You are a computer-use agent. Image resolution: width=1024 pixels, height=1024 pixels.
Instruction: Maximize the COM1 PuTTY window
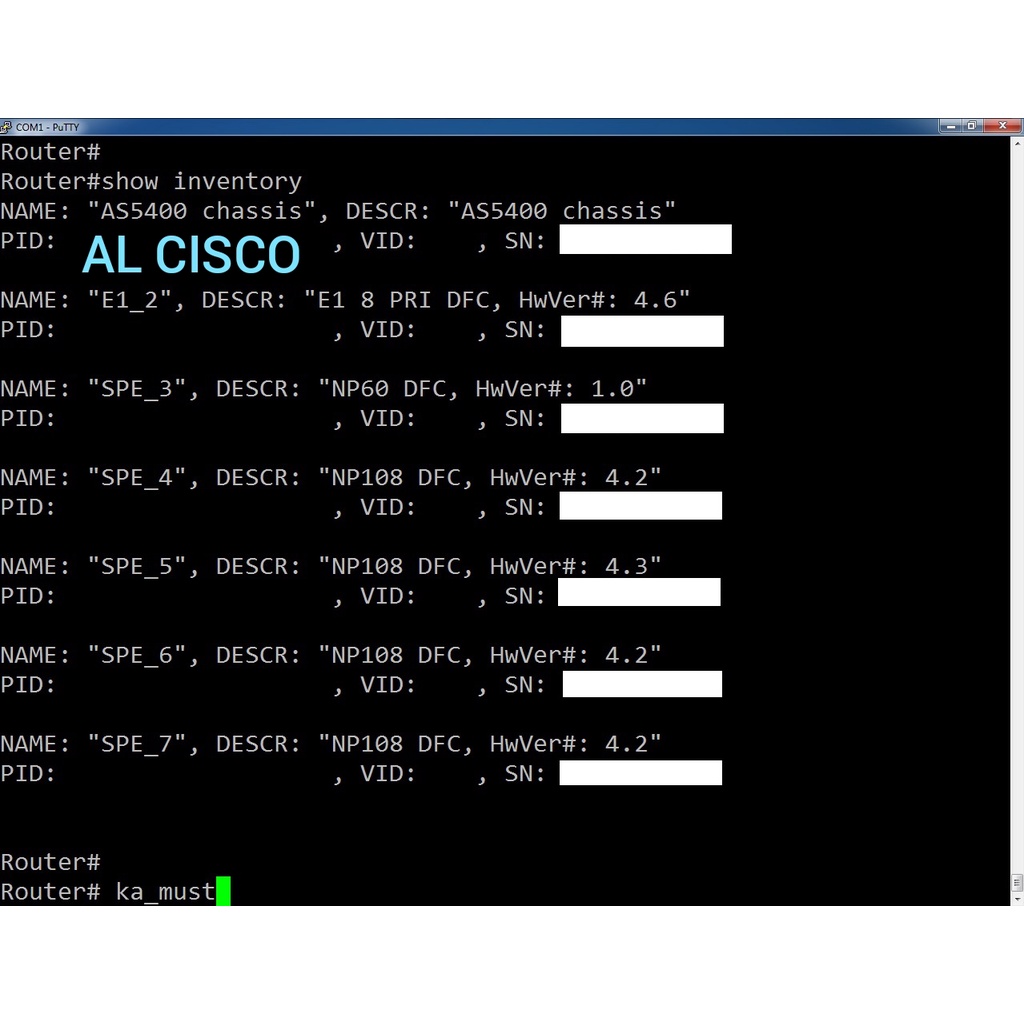pos(972,126)
